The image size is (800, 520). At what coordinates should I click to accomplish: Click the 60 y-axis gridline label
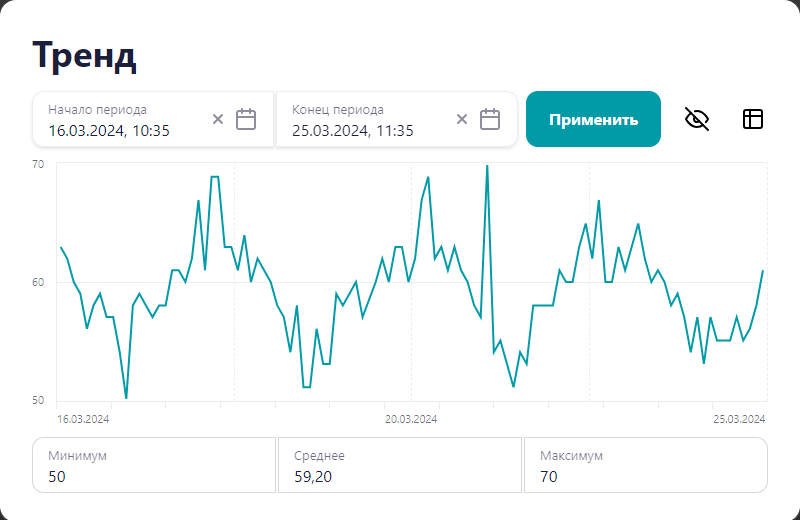[x=38, y=282]
